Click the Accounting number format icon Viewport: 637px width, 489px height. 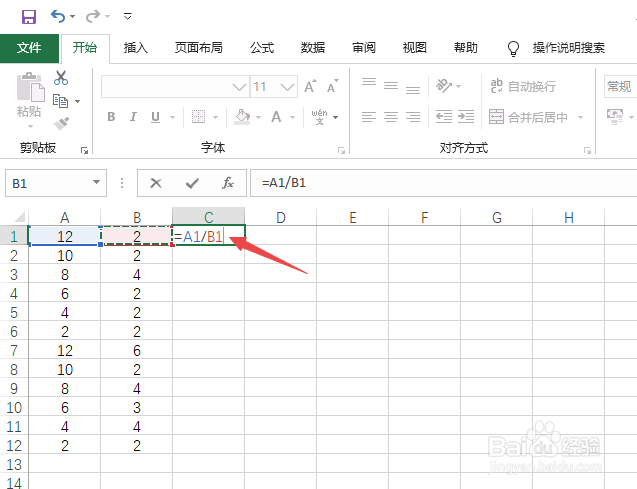click(x=615, y=117)
